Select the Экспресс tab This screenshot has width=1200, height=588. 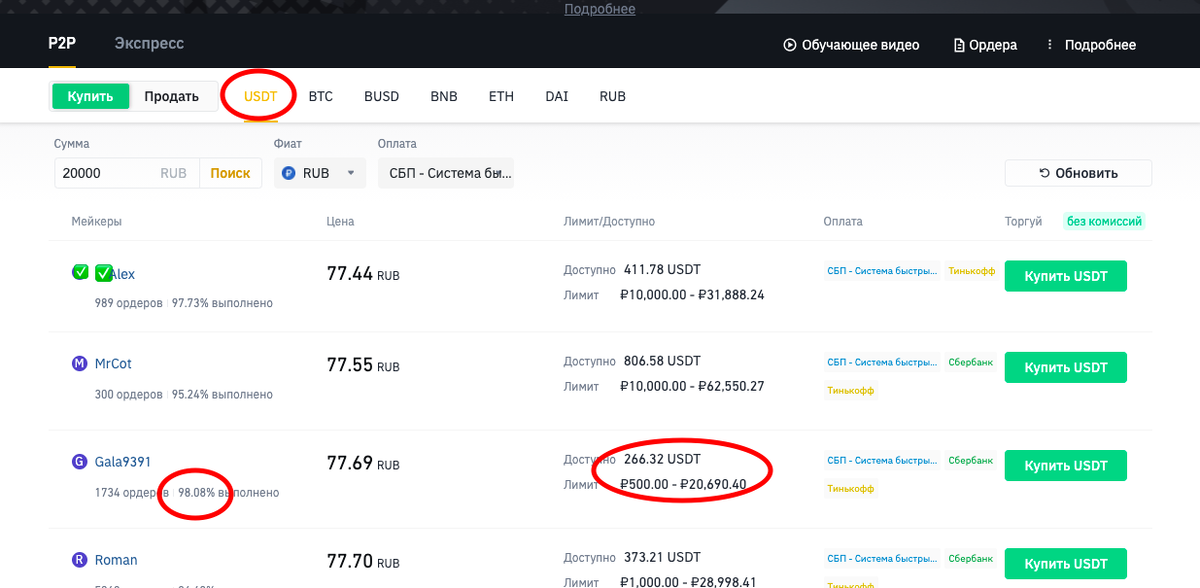[x=149, y=44]
